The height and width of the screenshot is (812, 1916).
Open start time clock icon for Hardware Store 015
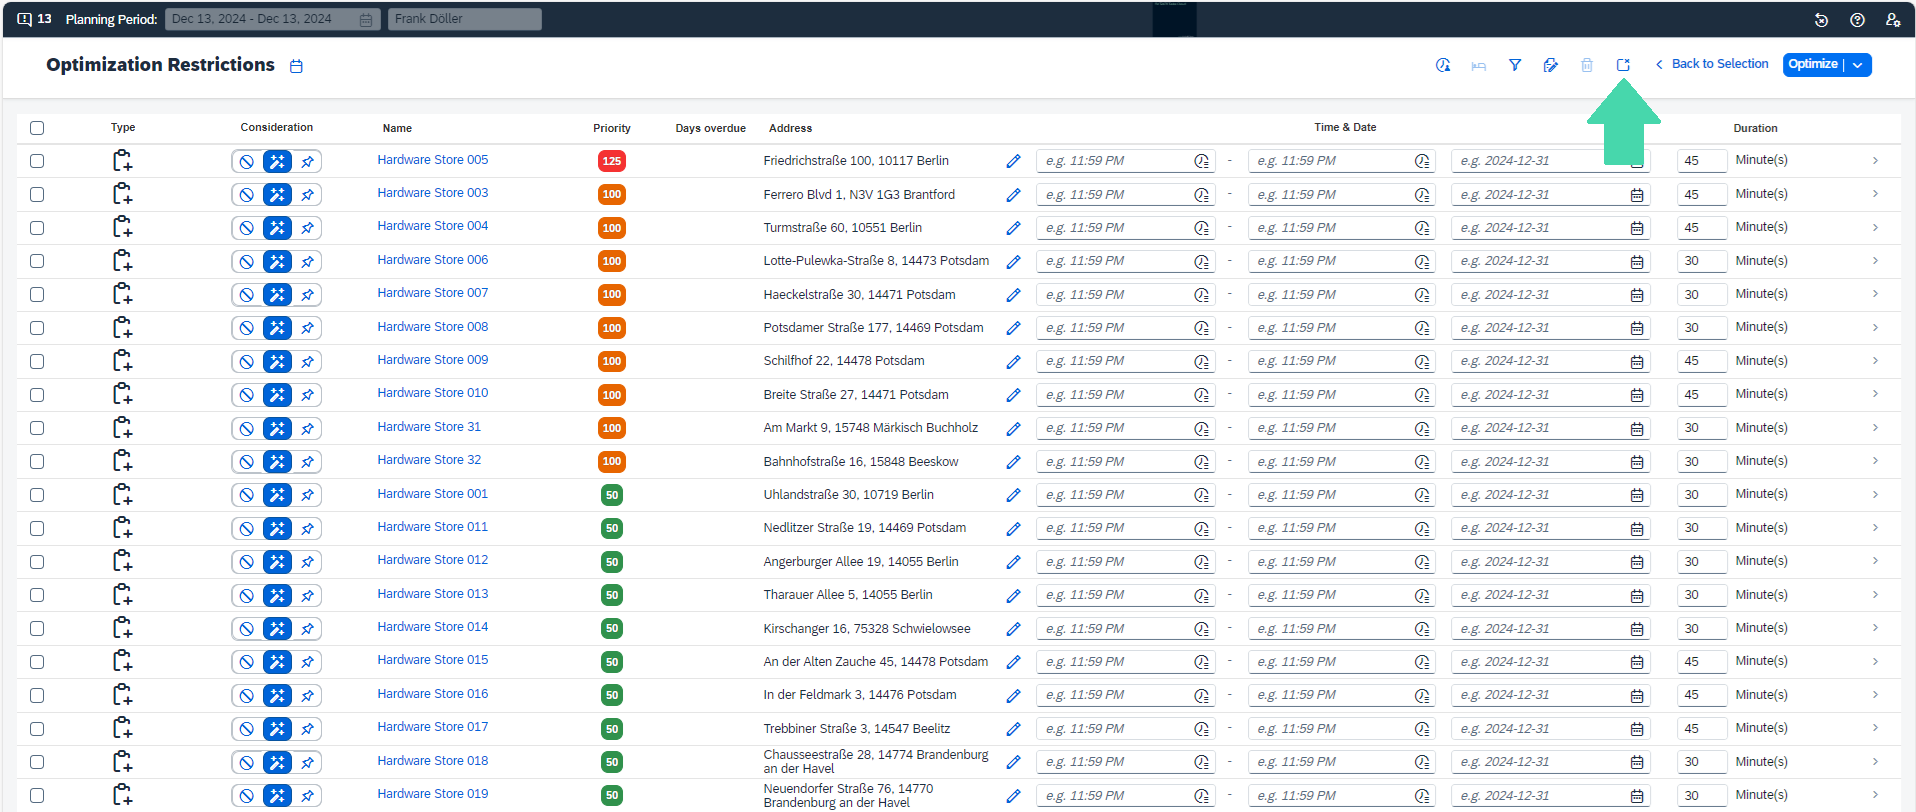(1202, 662)
